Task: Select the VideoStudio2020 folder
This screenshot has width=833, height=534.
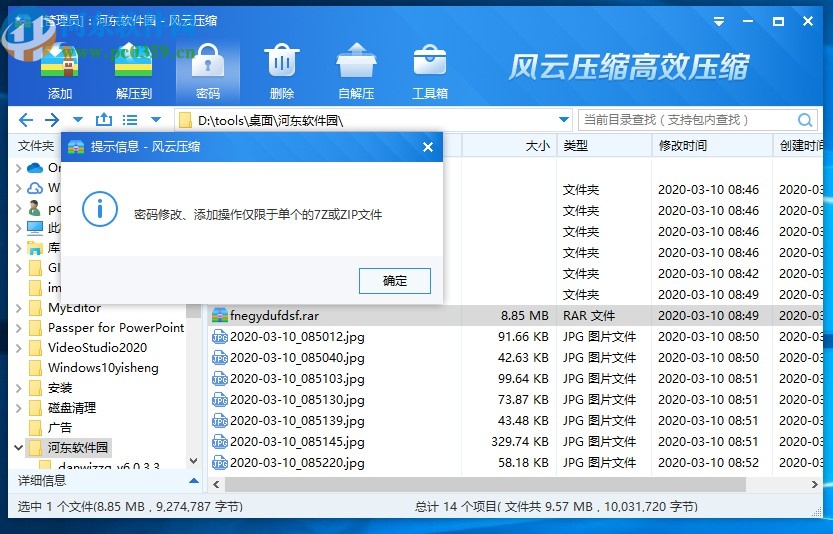Action: pos(97,348)
